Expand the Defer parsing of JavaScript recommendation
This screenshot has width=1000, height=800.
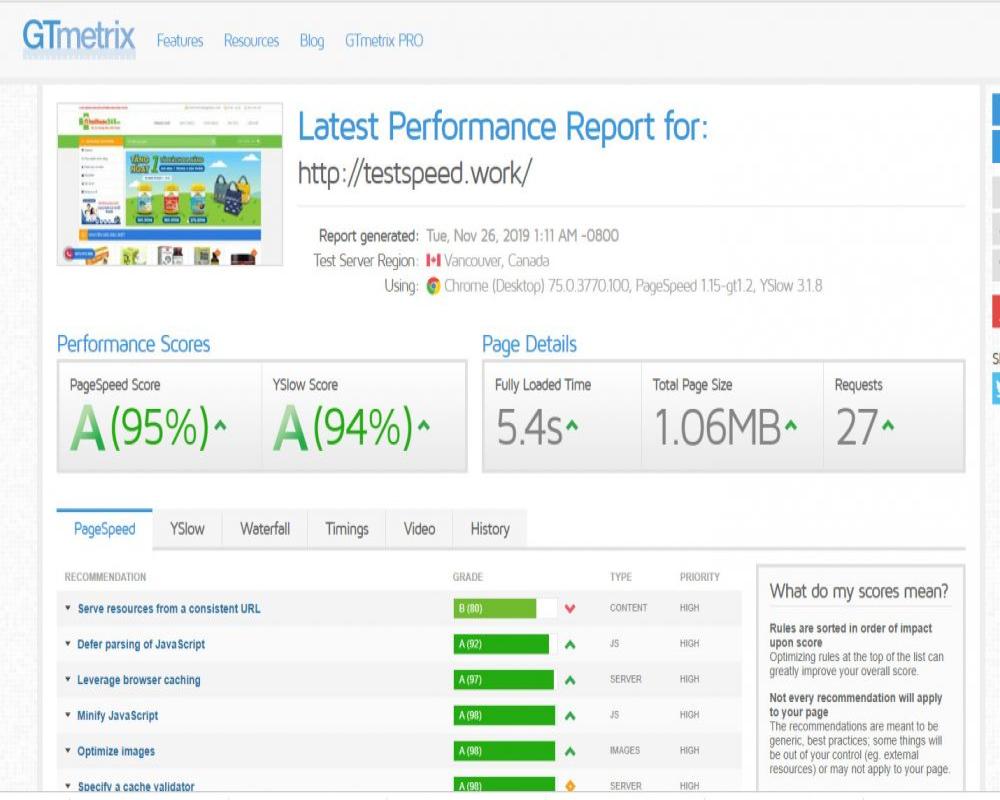140,645
